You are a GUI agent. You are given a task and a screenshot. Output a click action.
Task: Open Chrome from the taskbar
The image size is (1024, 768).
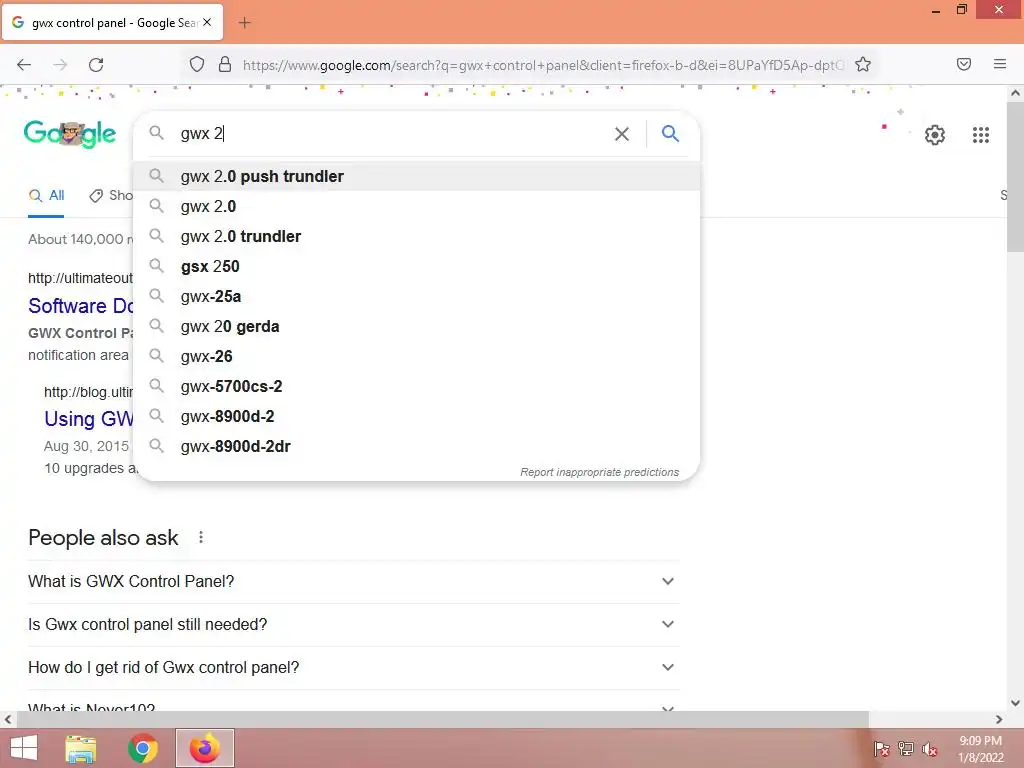click(x=143, y=748)
